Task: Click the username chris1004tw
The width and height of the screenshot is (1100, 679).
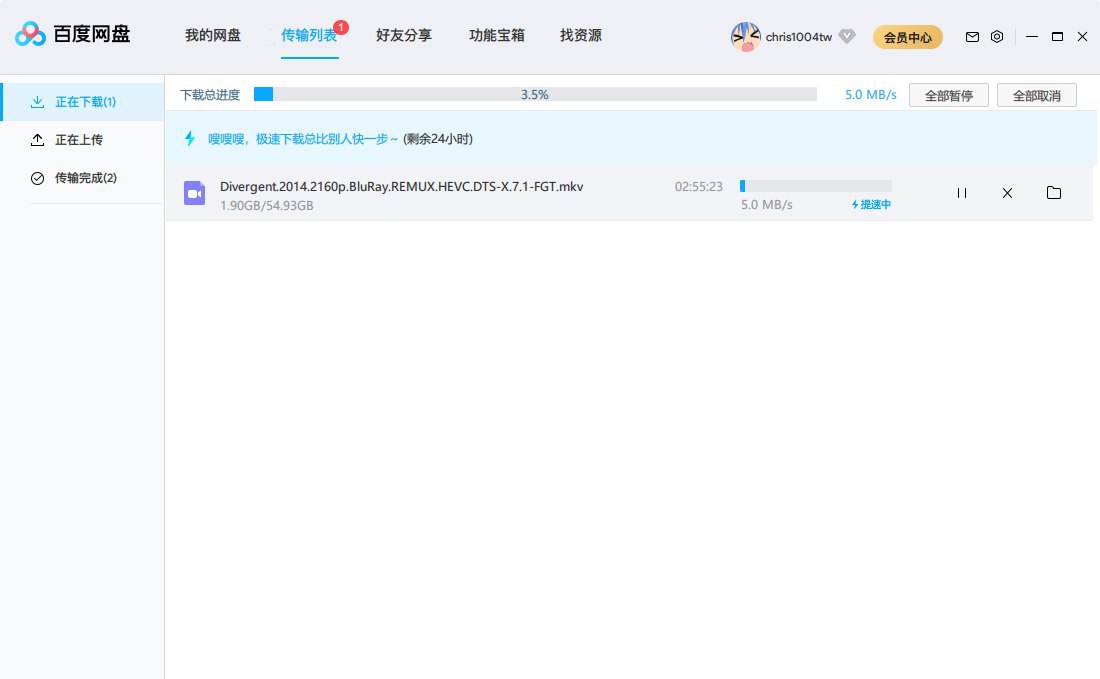Action: coord(798,36)
